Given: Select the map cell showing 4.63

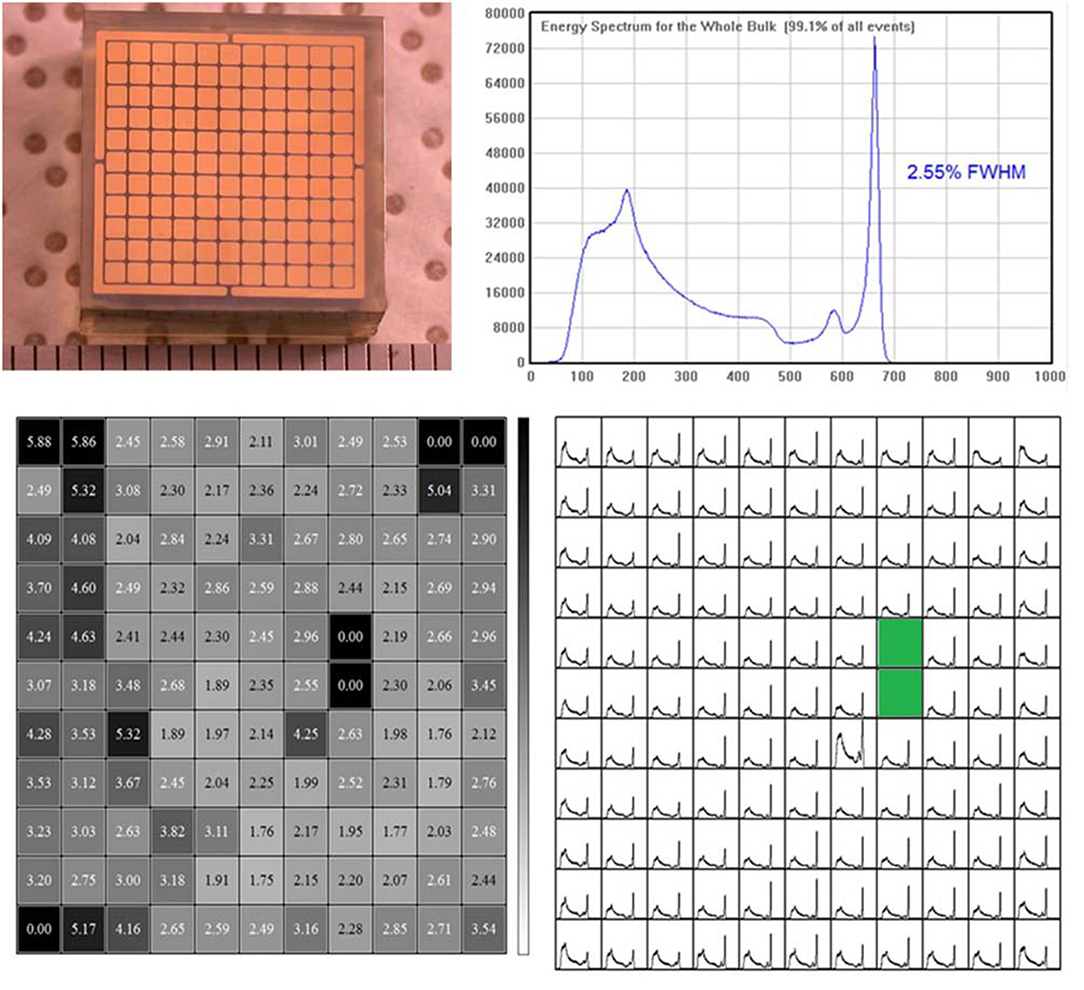Looking at the screenshot, I should coord(84,636).
